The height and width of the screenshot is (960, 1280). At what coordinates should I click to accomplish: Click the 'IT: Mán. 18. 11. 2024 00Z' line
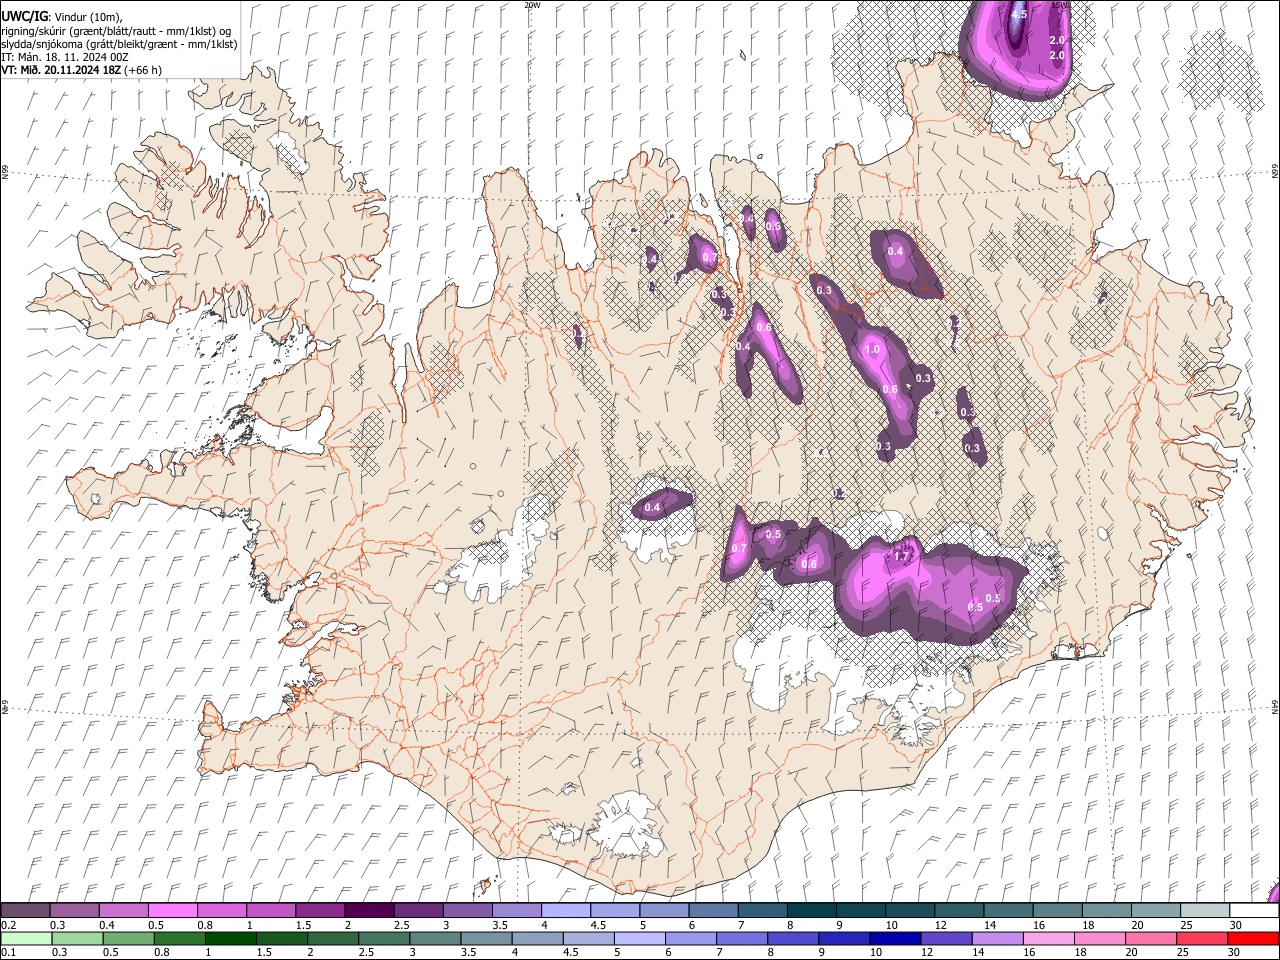(x=65, y=57)
